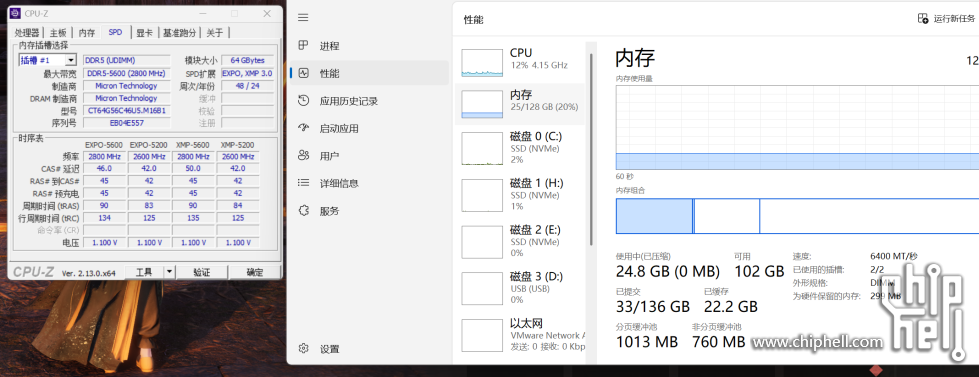The width and height of the screenshot is (979, 377).
Task: Click the 50.0 CAS latency value
Action: pos(194,169)
